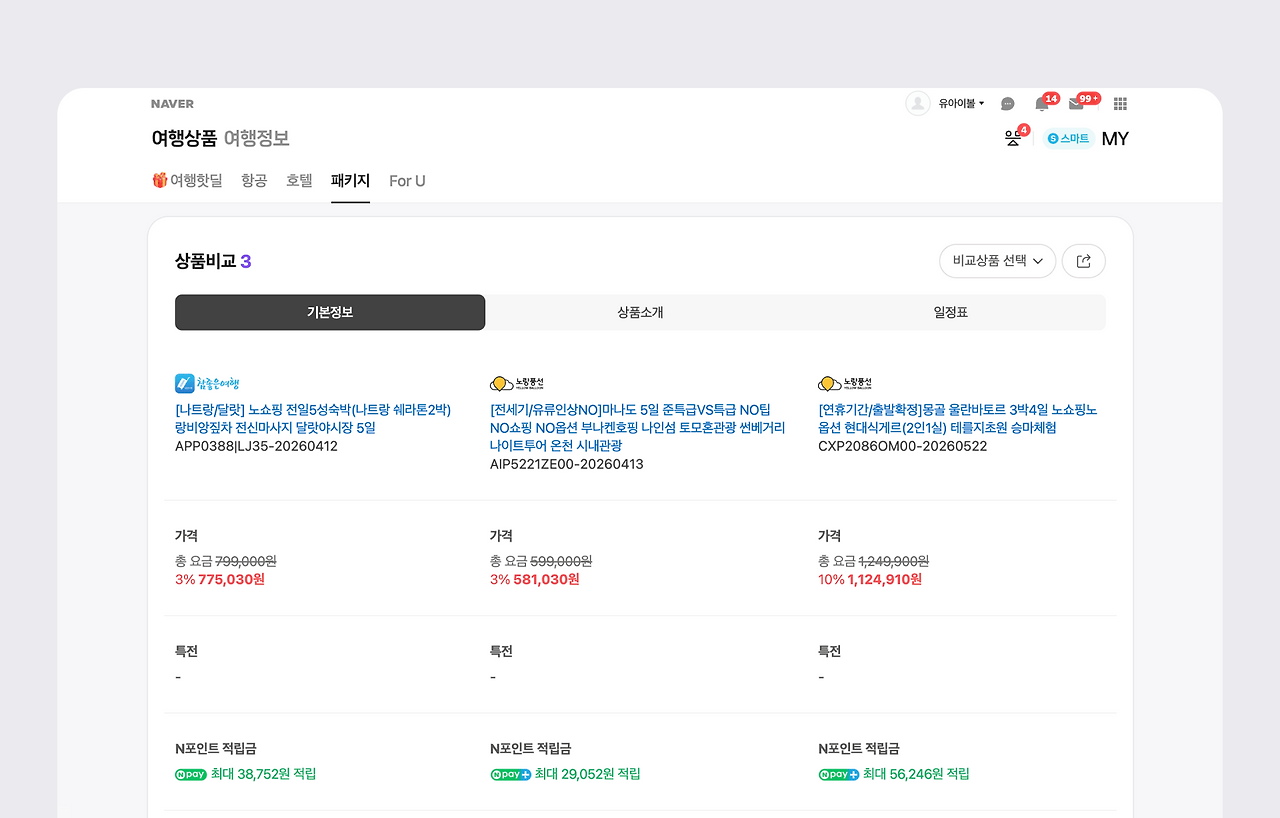The image size is (1280, 818).
Task: Click the share icon button
Action: coord(1083,261)
